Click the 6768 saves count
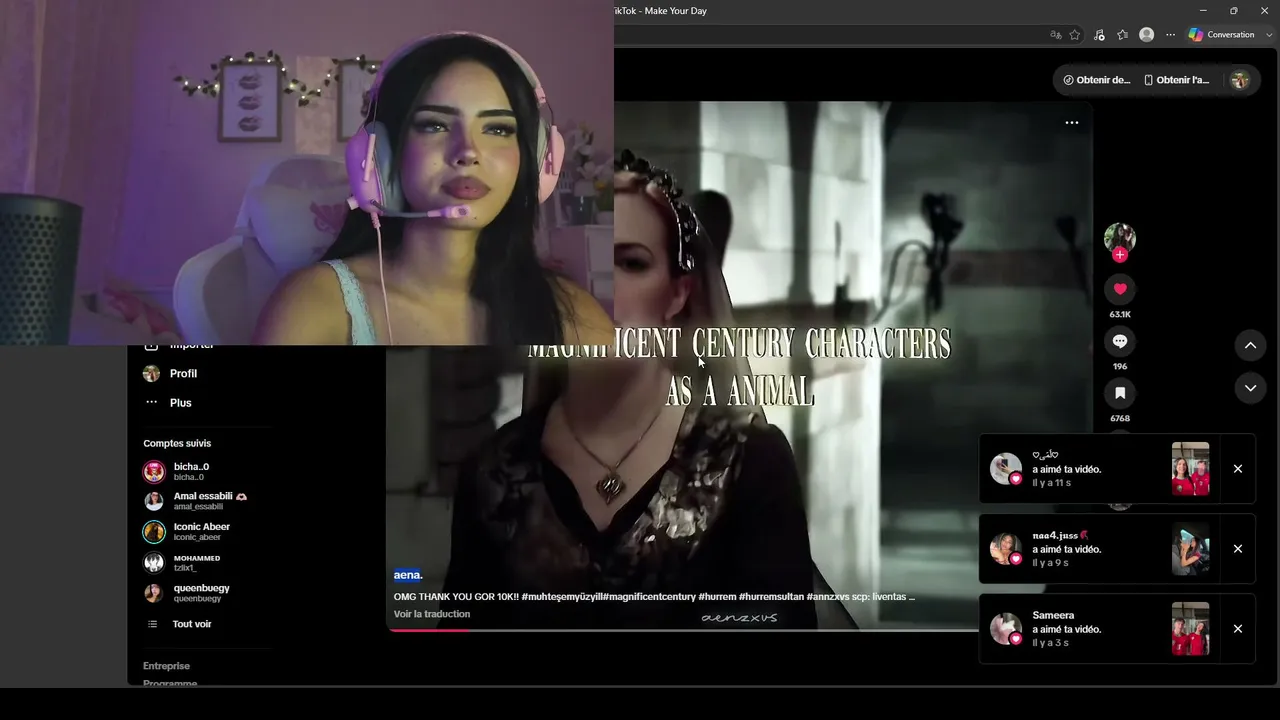 [1120, 418]
